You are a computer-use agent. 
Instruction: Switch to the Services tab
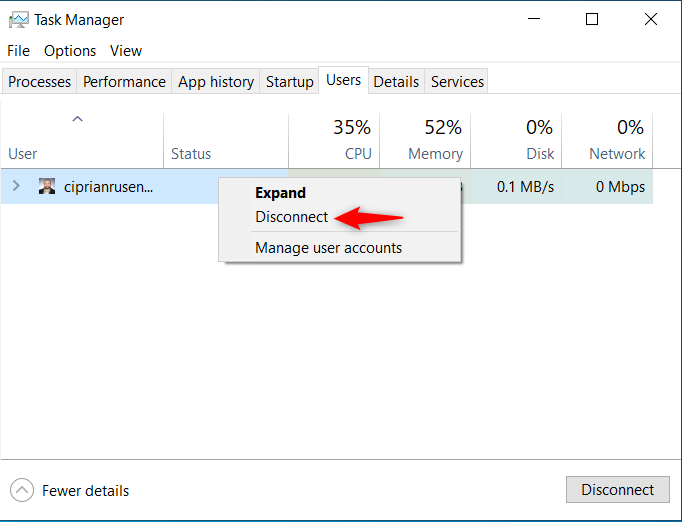pos(457,81)
